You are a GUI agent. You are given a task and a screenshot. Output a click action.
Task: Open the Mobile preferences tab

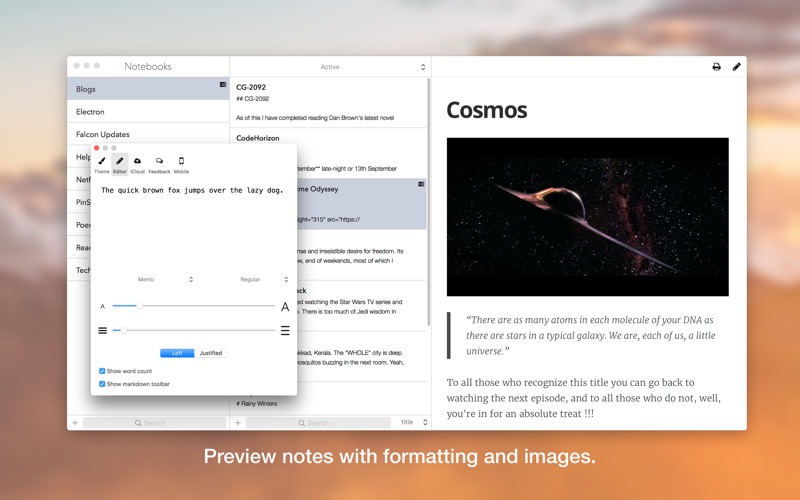pos(181,164)
